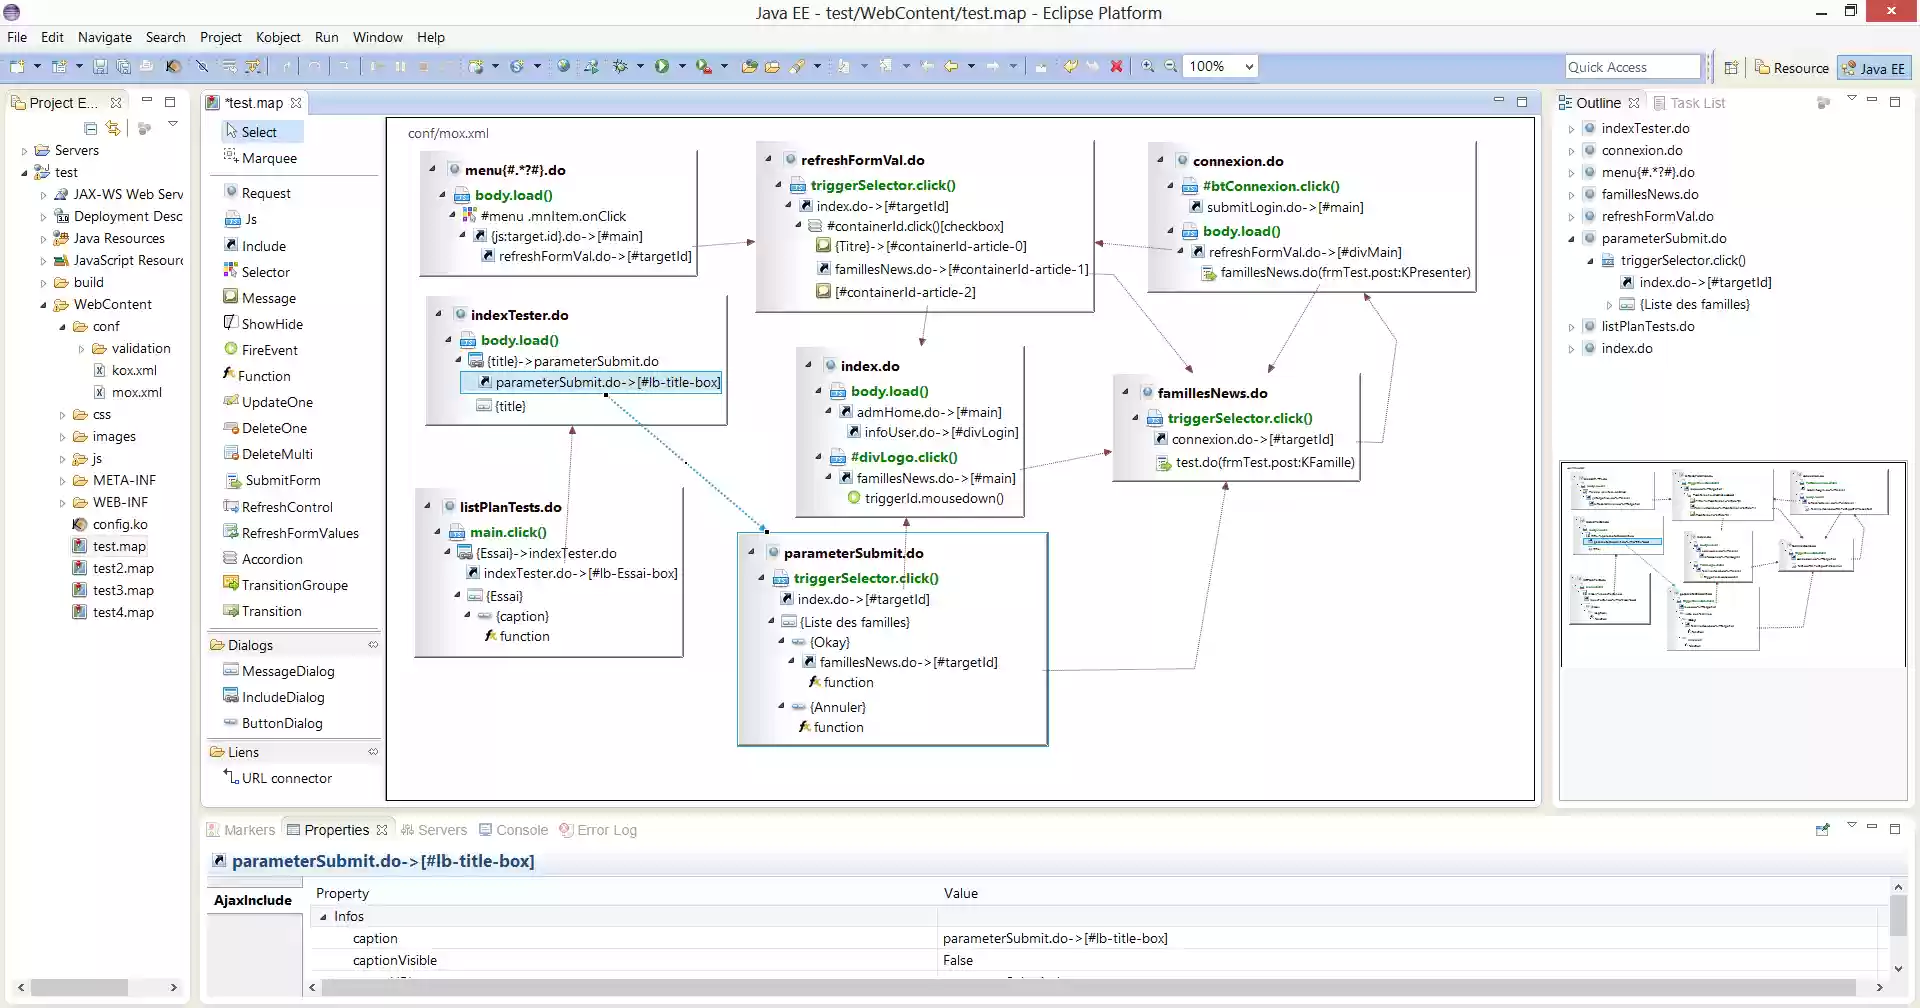Click the MessageDialog entry under Dialogs
The image size is (1920, 1008).
click(x=289, y=670)
